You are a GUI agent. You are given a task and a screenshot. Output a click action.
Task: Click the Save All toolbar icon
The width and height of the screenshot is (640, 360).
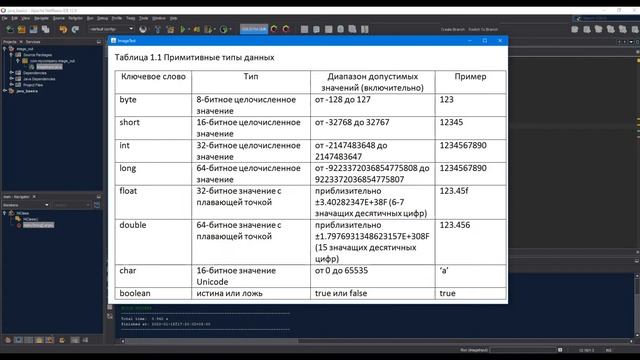click(46, 29)
